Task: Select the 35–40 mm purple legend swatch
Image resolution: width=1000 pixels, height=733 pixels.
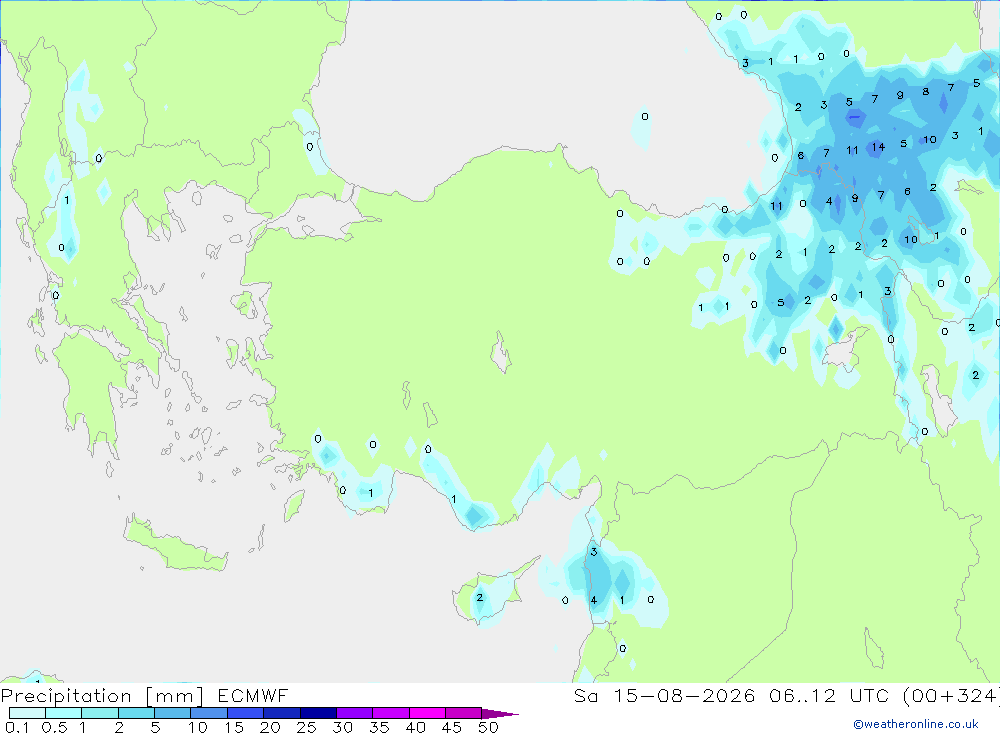Action: point(391,713)
